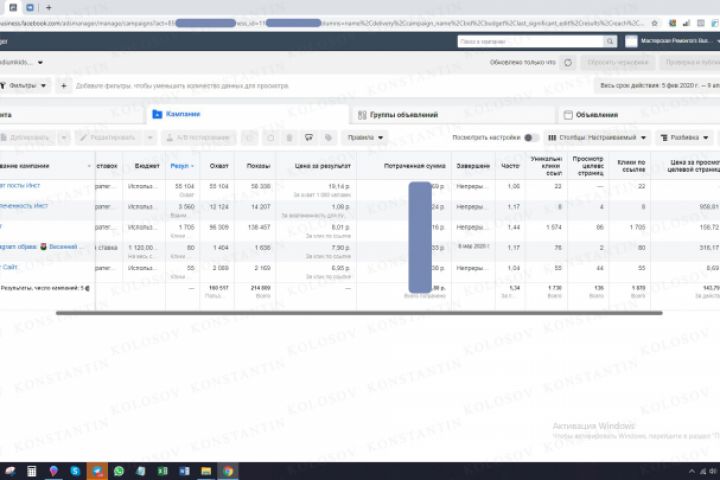Viewport: 720px width, 480px height.
Task: Click Дублировать button
Action: pyautogui.click(x=28, y=137)
